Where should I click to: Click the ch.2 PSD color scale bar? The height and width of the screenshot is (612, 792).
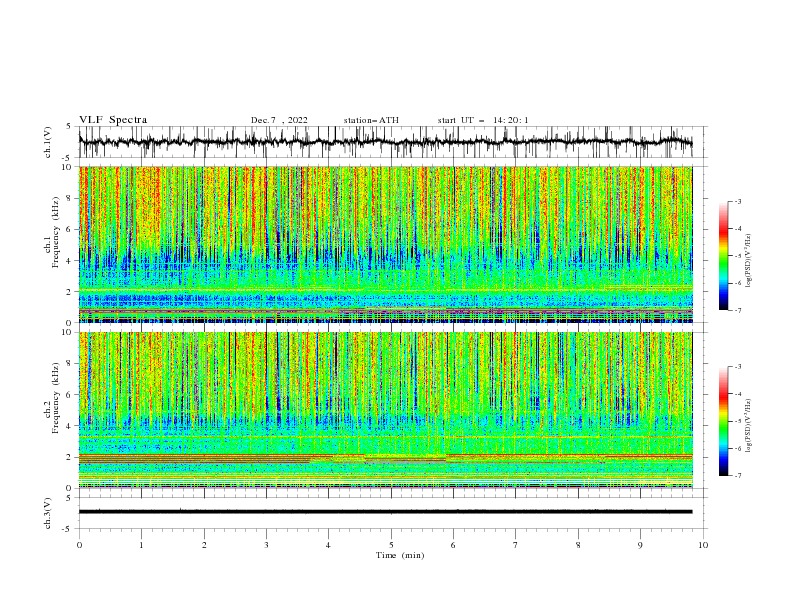724,421
